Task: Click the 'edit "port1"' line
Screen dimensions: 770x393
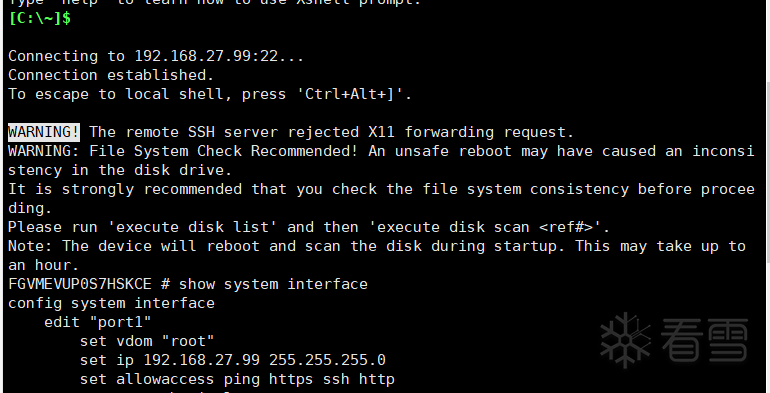Action: [98, 322]
